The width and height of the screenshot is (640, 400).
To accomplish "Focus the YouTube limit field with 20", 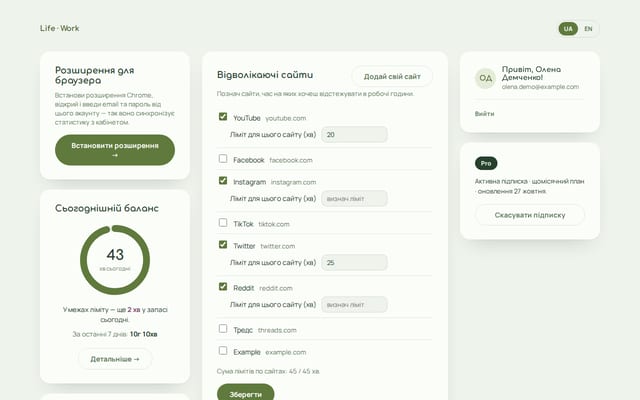I will 354,134.
